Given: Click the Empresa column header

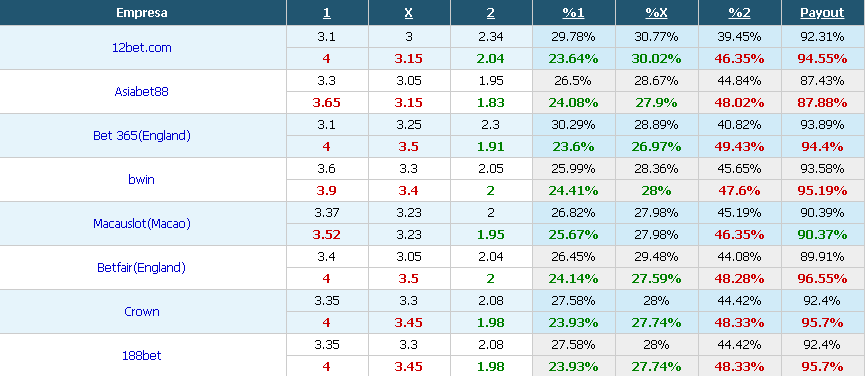Looking at the screenshot, I should point(142,13).
